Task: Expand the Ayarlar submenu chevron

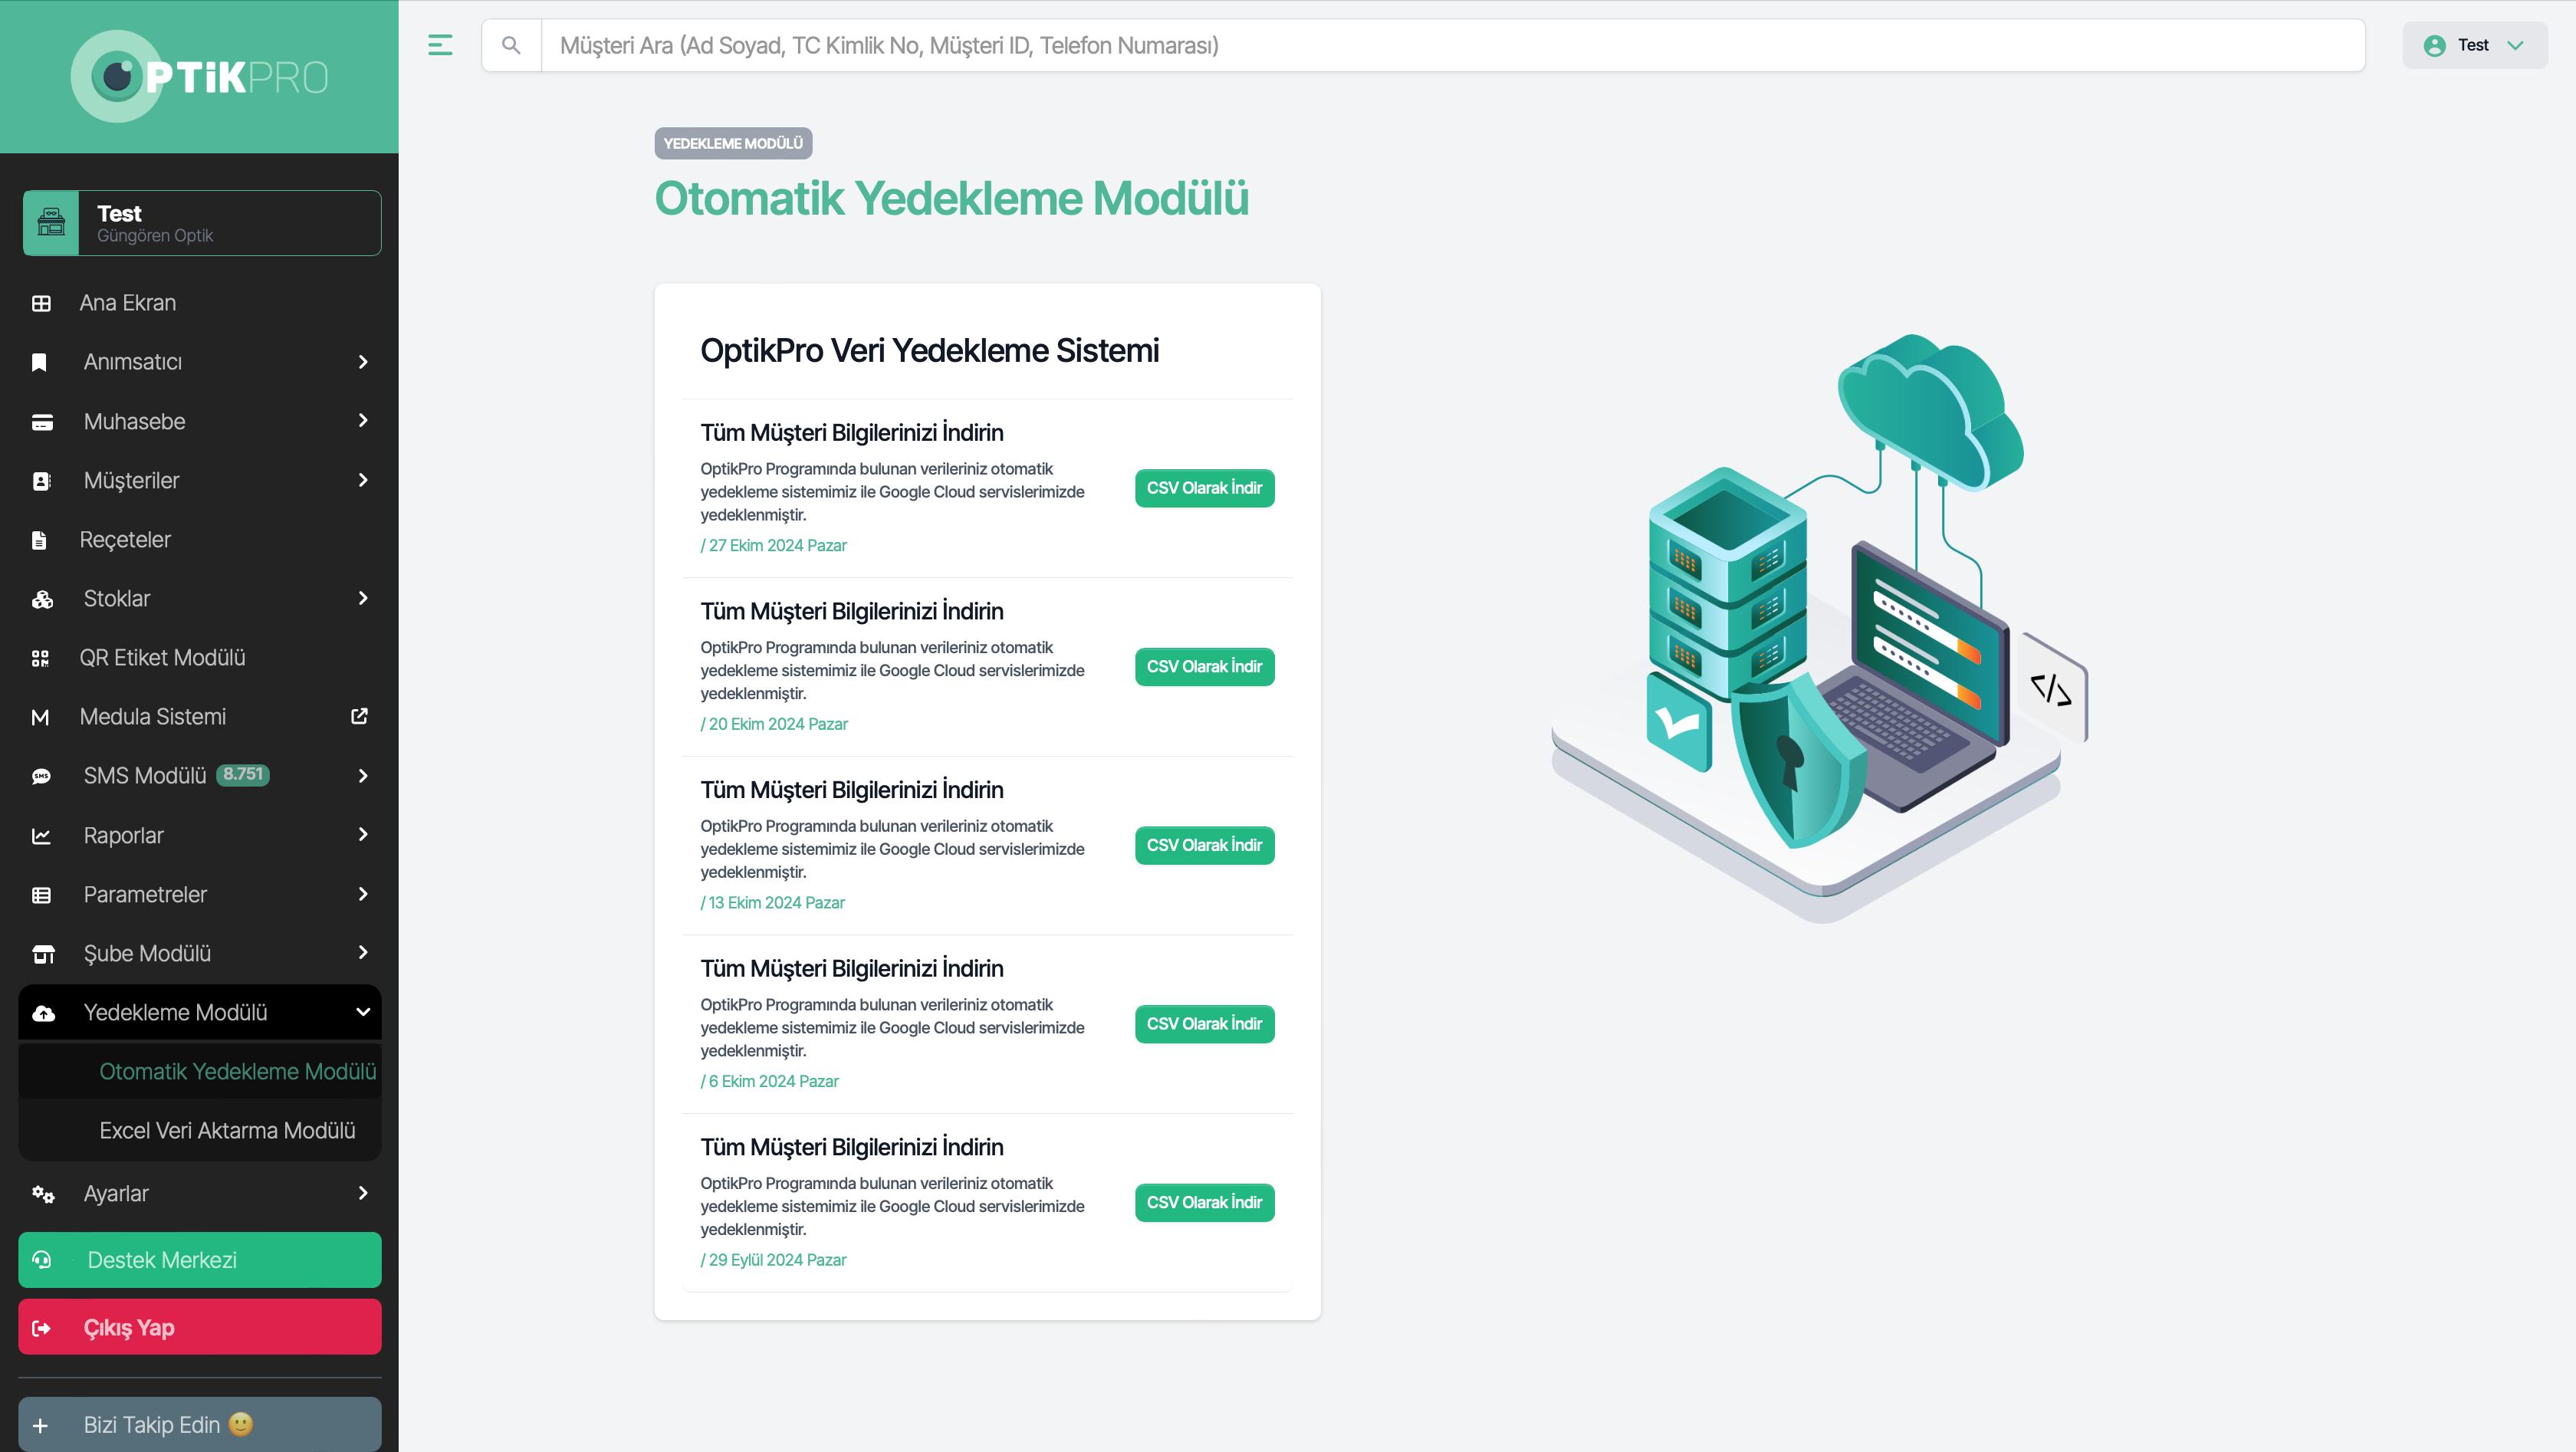Action: (x=363, y=1193)
